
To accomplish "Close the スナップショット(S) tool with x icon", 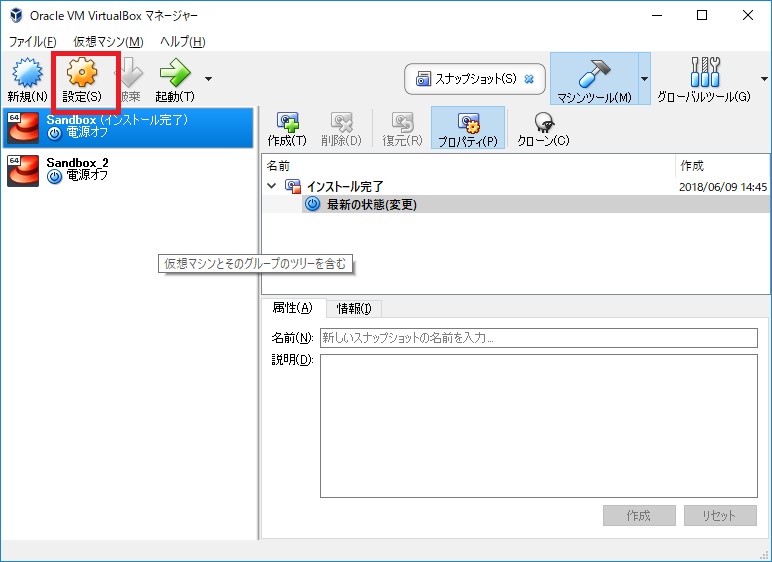I will (x=529, y=79).
